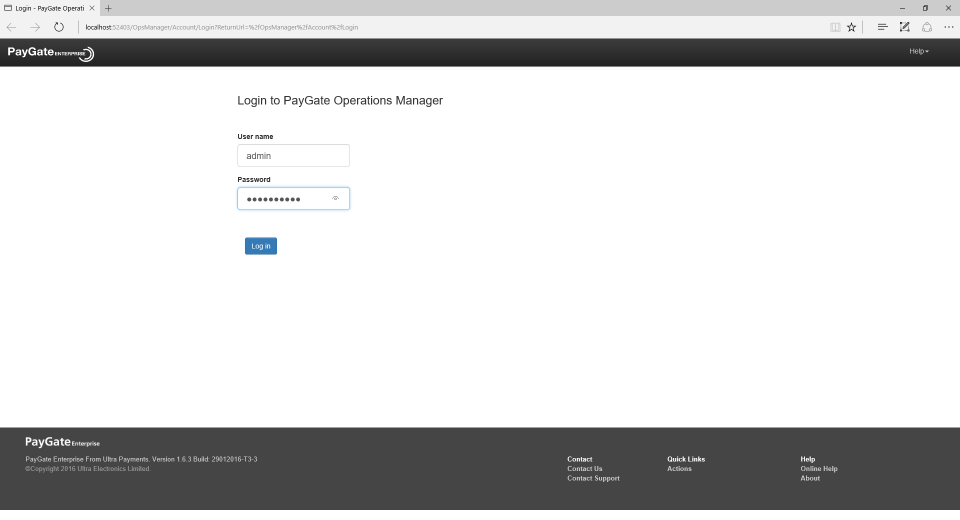
Task: Click the footer PayGate Enterprise logo
Action: (x=62, y=442)
